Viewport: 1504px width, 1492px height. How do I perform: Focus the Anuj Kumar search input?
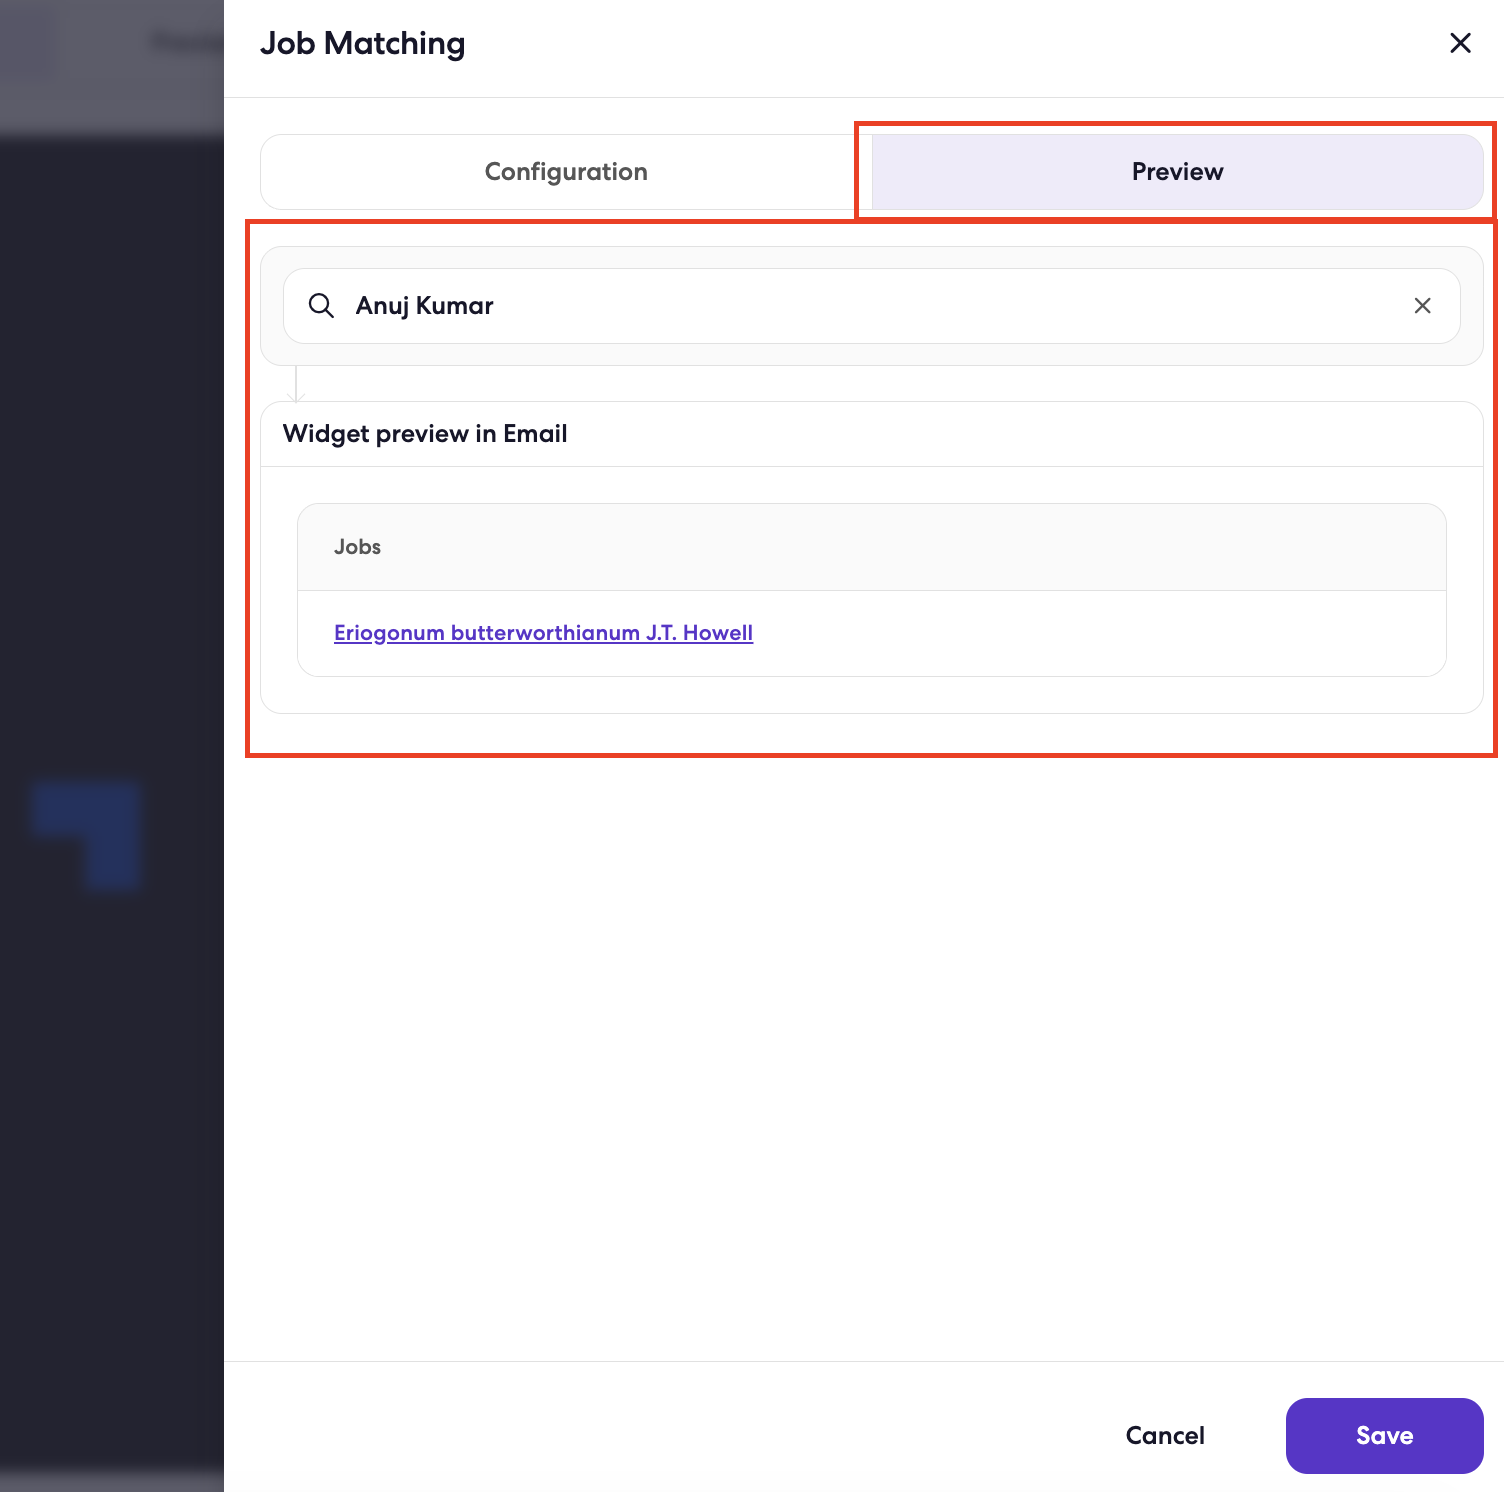(x=872, y=306)
